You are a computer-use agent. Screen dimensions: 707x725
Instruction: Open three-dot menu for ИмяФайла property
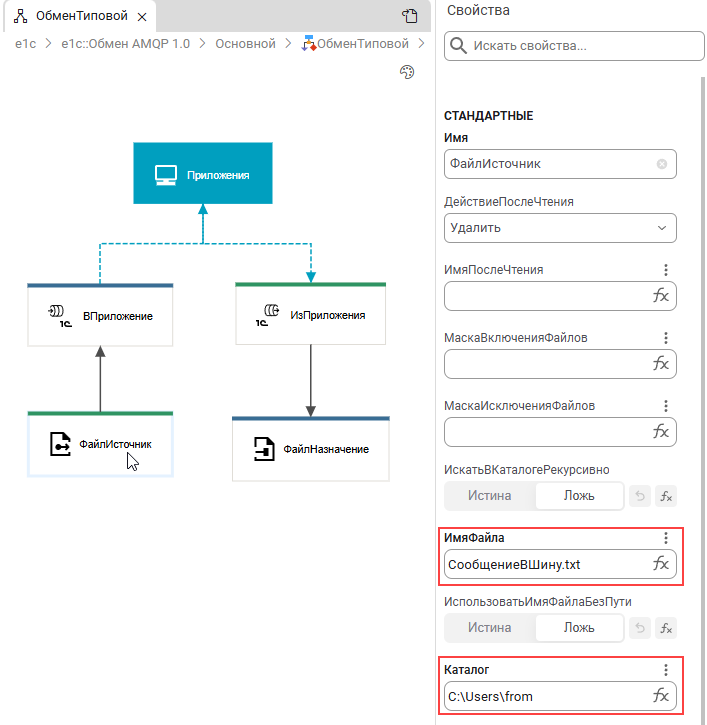[x=666, y=538]
